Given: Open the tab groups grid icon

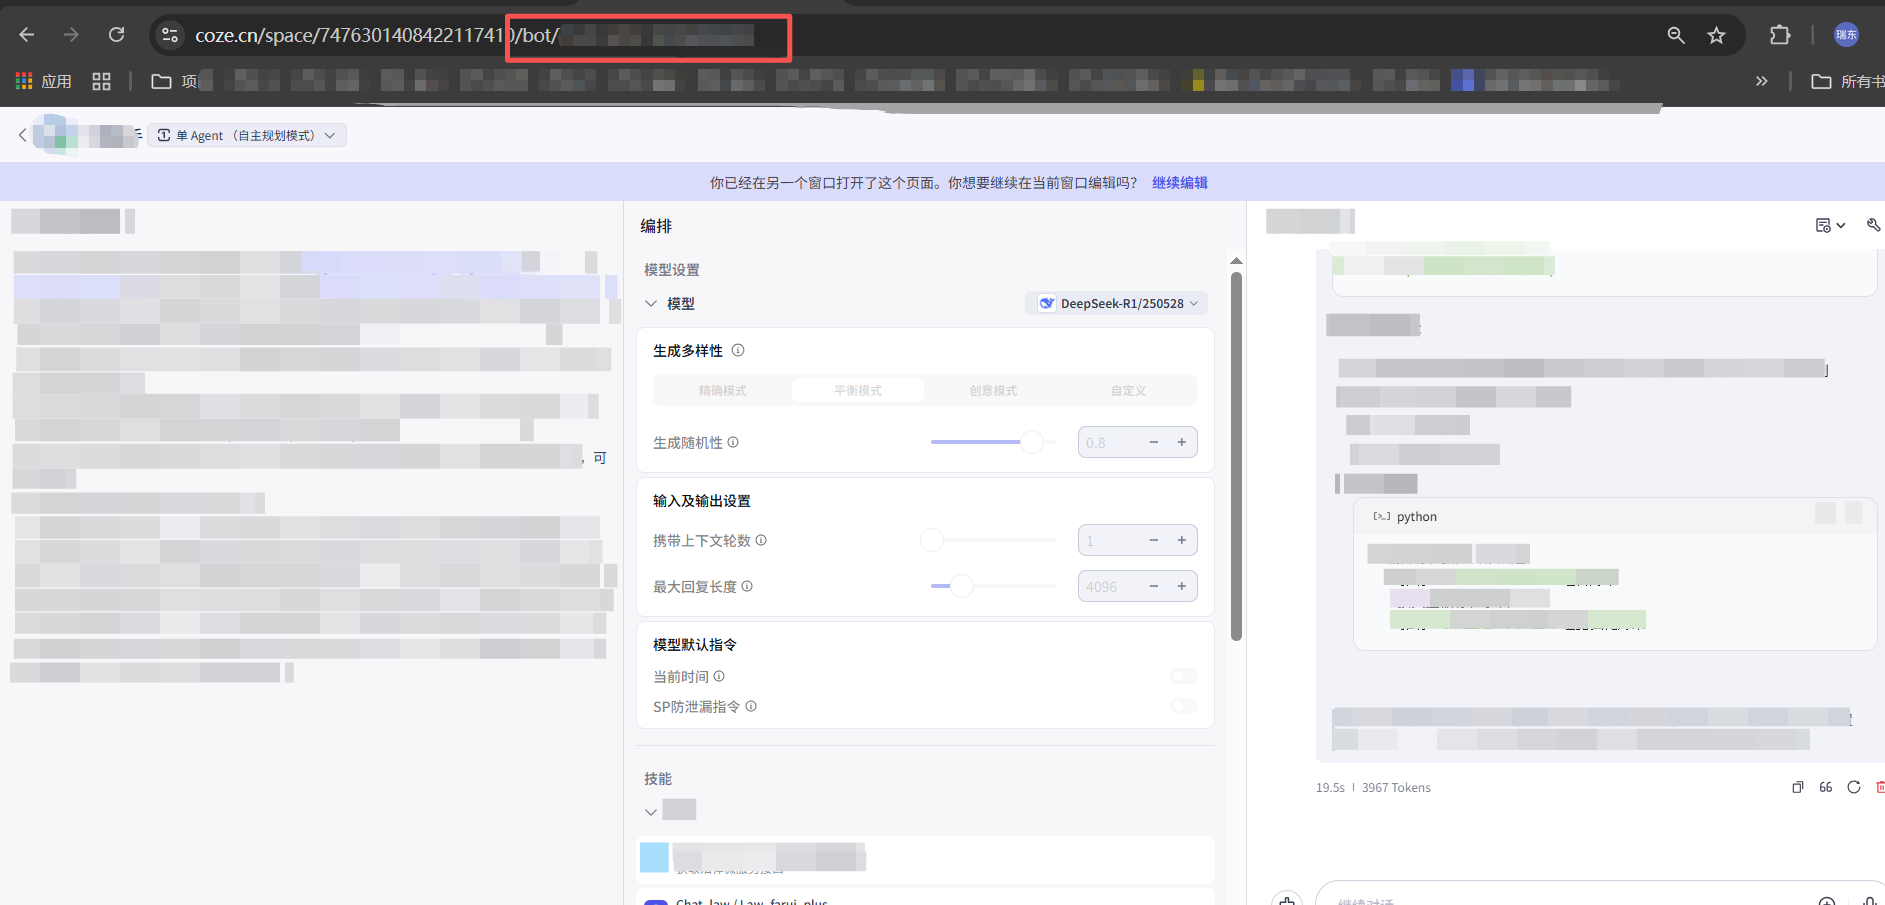Looking at the screenshot, I should point(101,81).
